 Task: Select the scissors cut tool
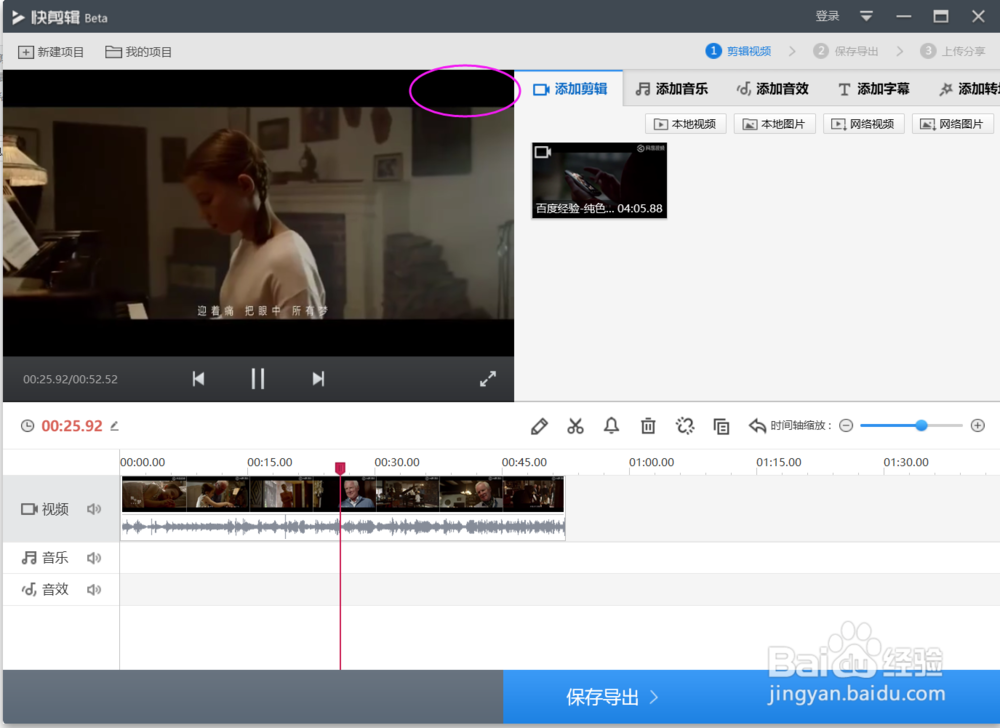pyautogui.click(x=575, y=426)
